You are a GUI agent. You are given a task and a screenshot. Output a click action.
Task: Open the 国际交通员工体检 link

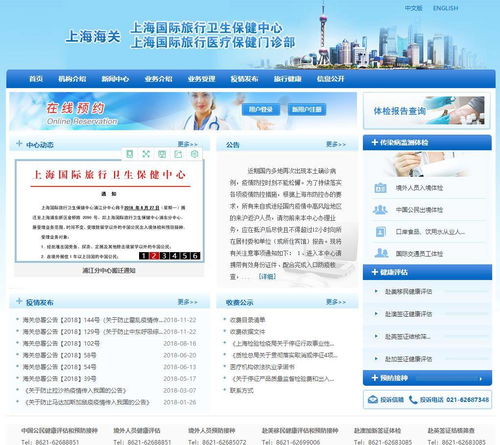pyautogui.click(x=419, y=254)
